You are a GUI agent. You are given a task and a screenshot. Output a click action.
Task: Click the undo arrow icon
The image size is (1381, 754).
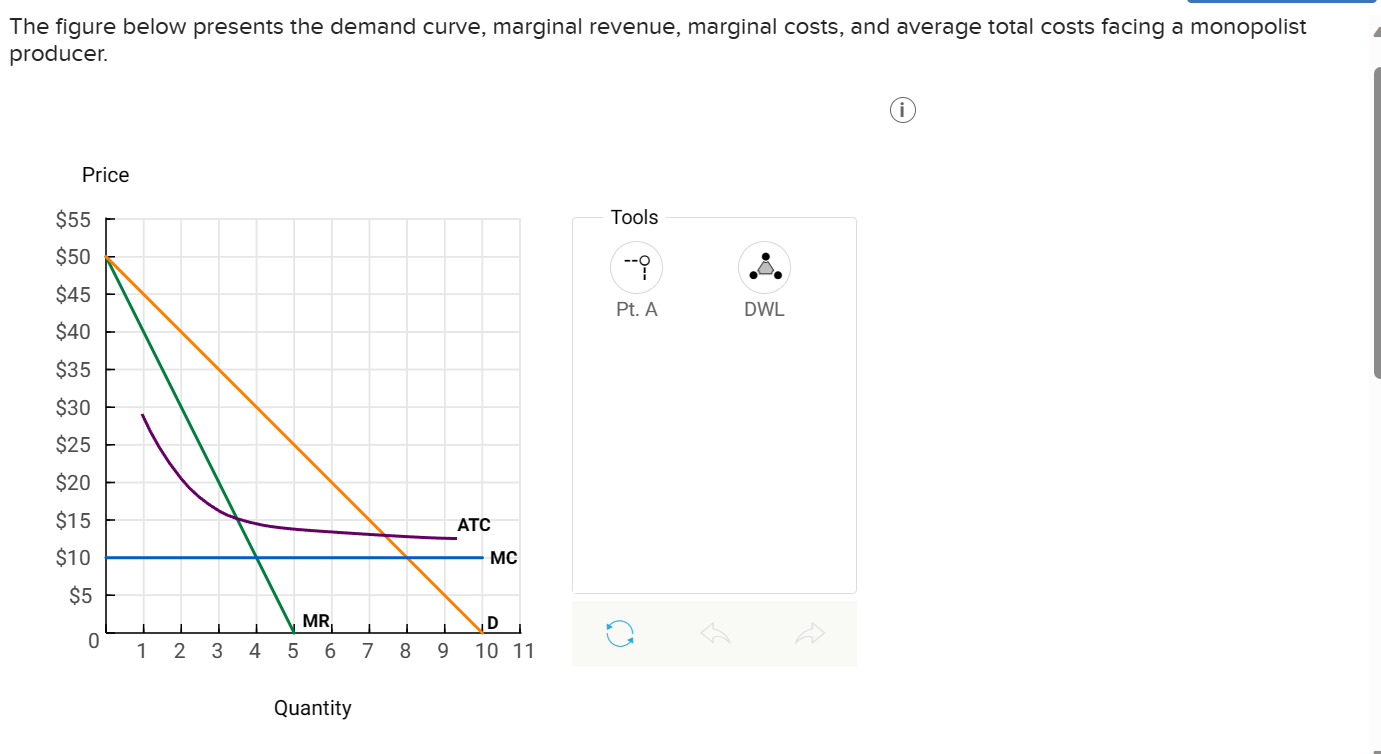tap(714, 633)
